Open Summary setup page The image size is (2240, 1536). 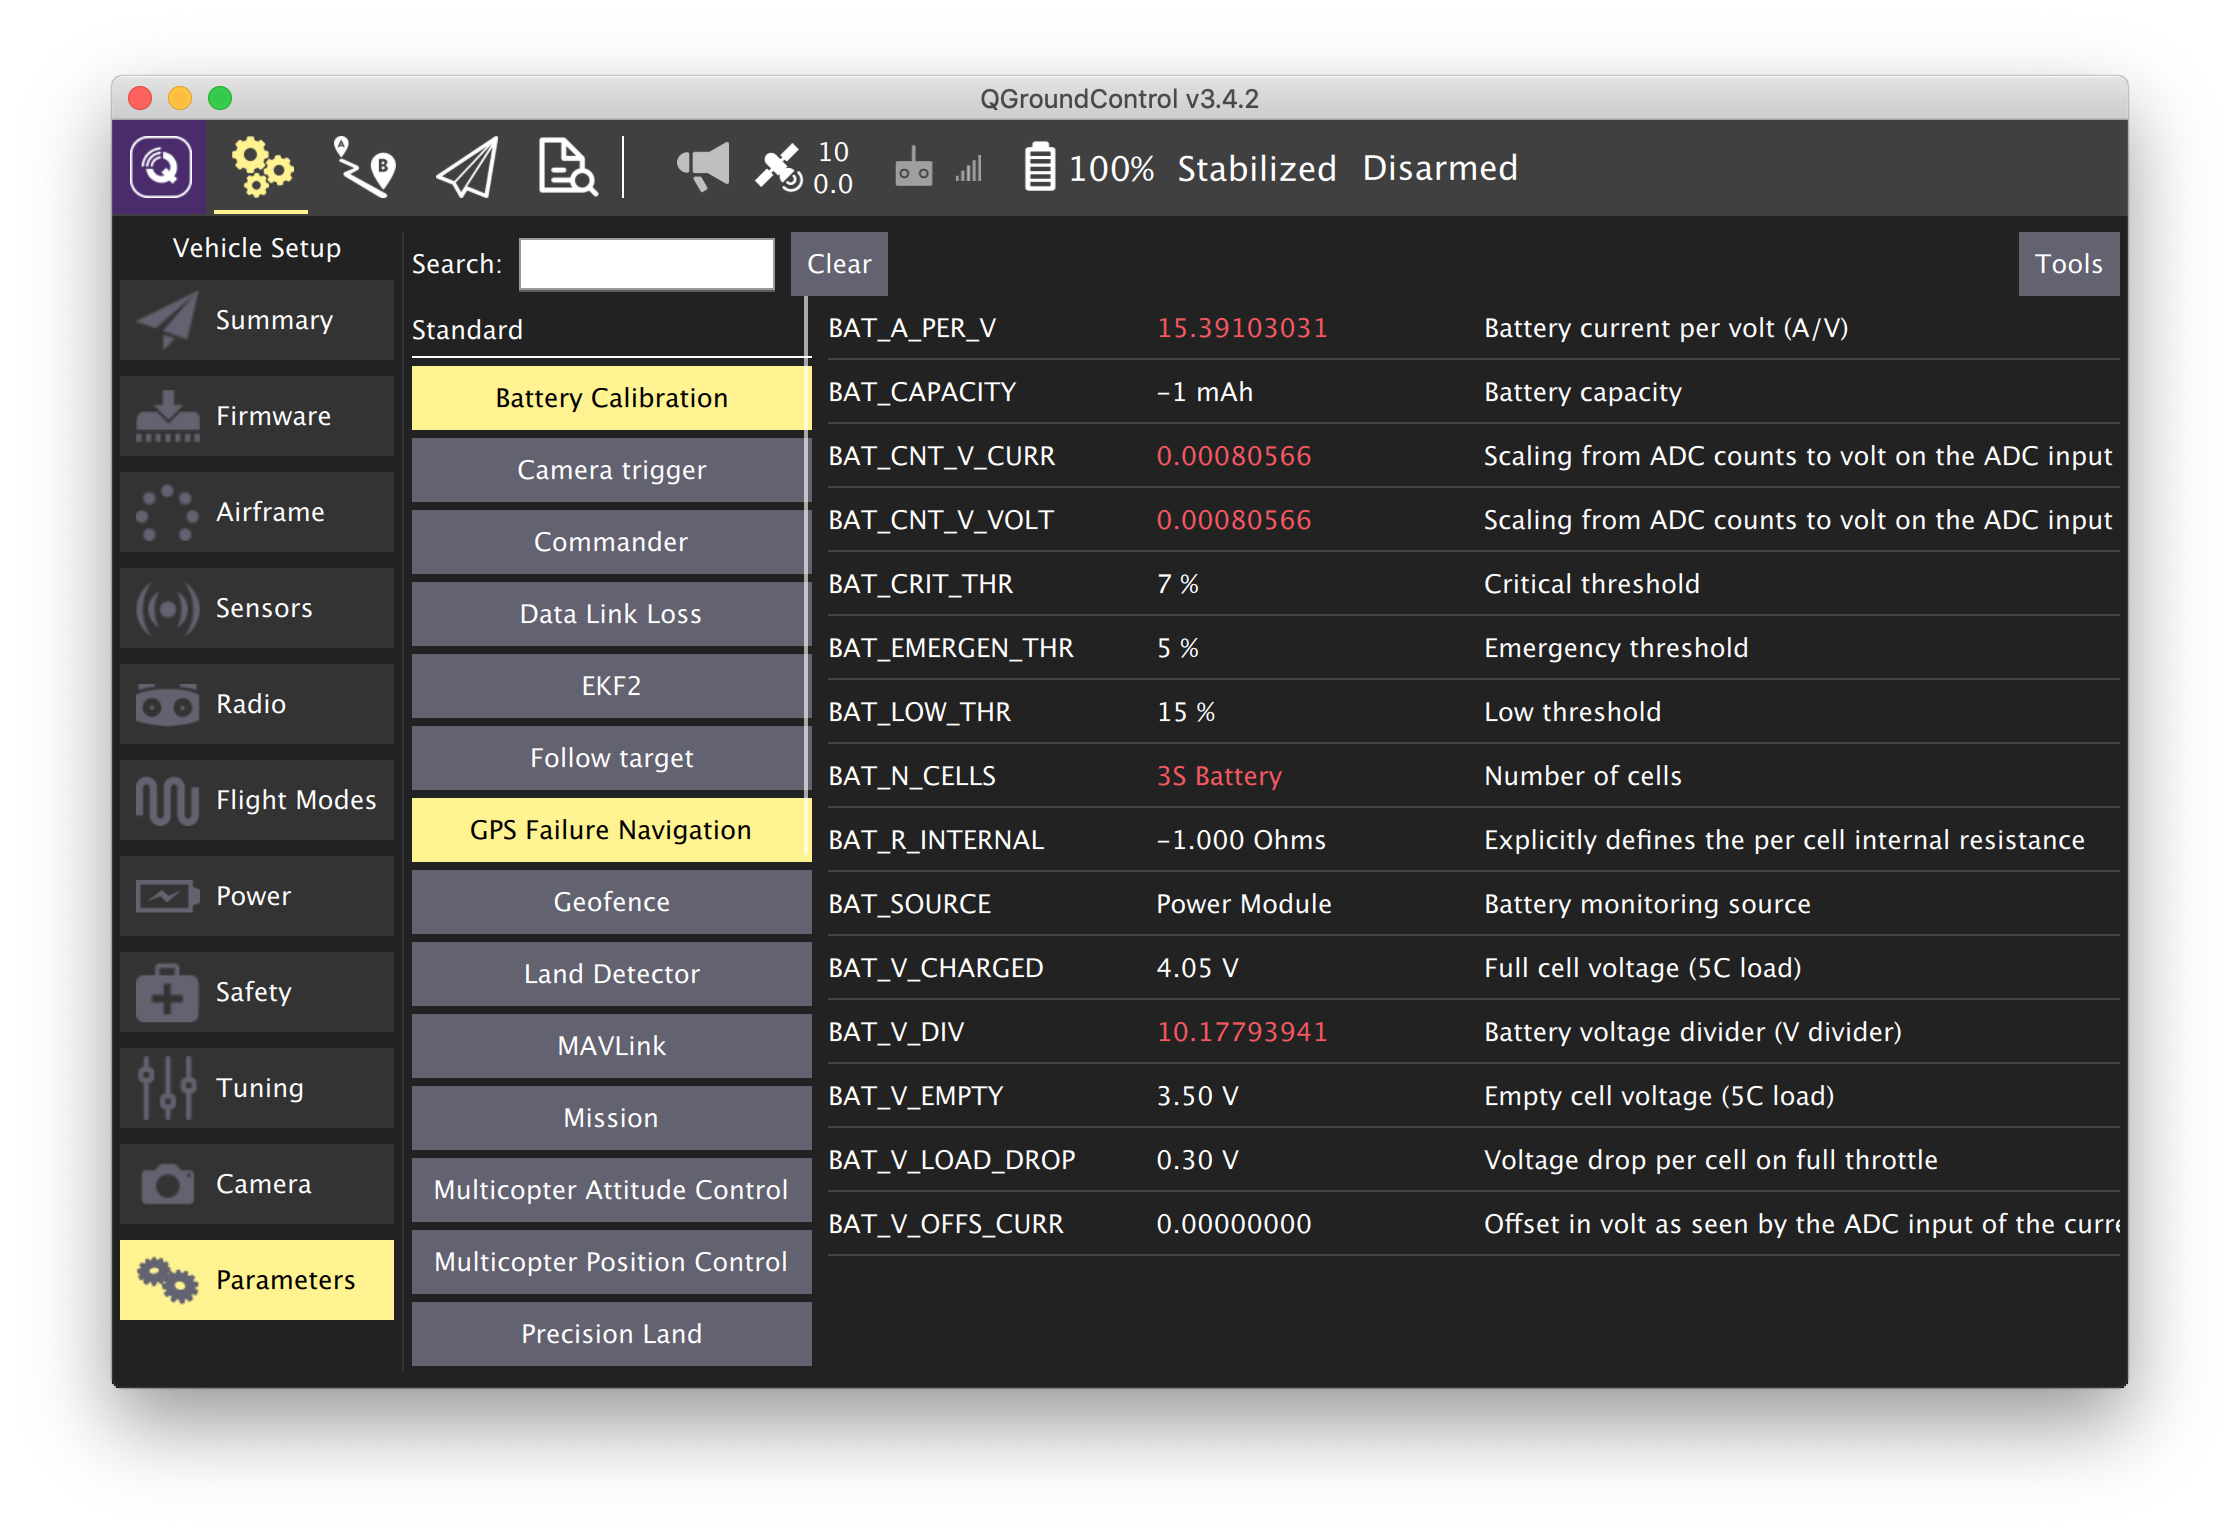coord(257,320)
